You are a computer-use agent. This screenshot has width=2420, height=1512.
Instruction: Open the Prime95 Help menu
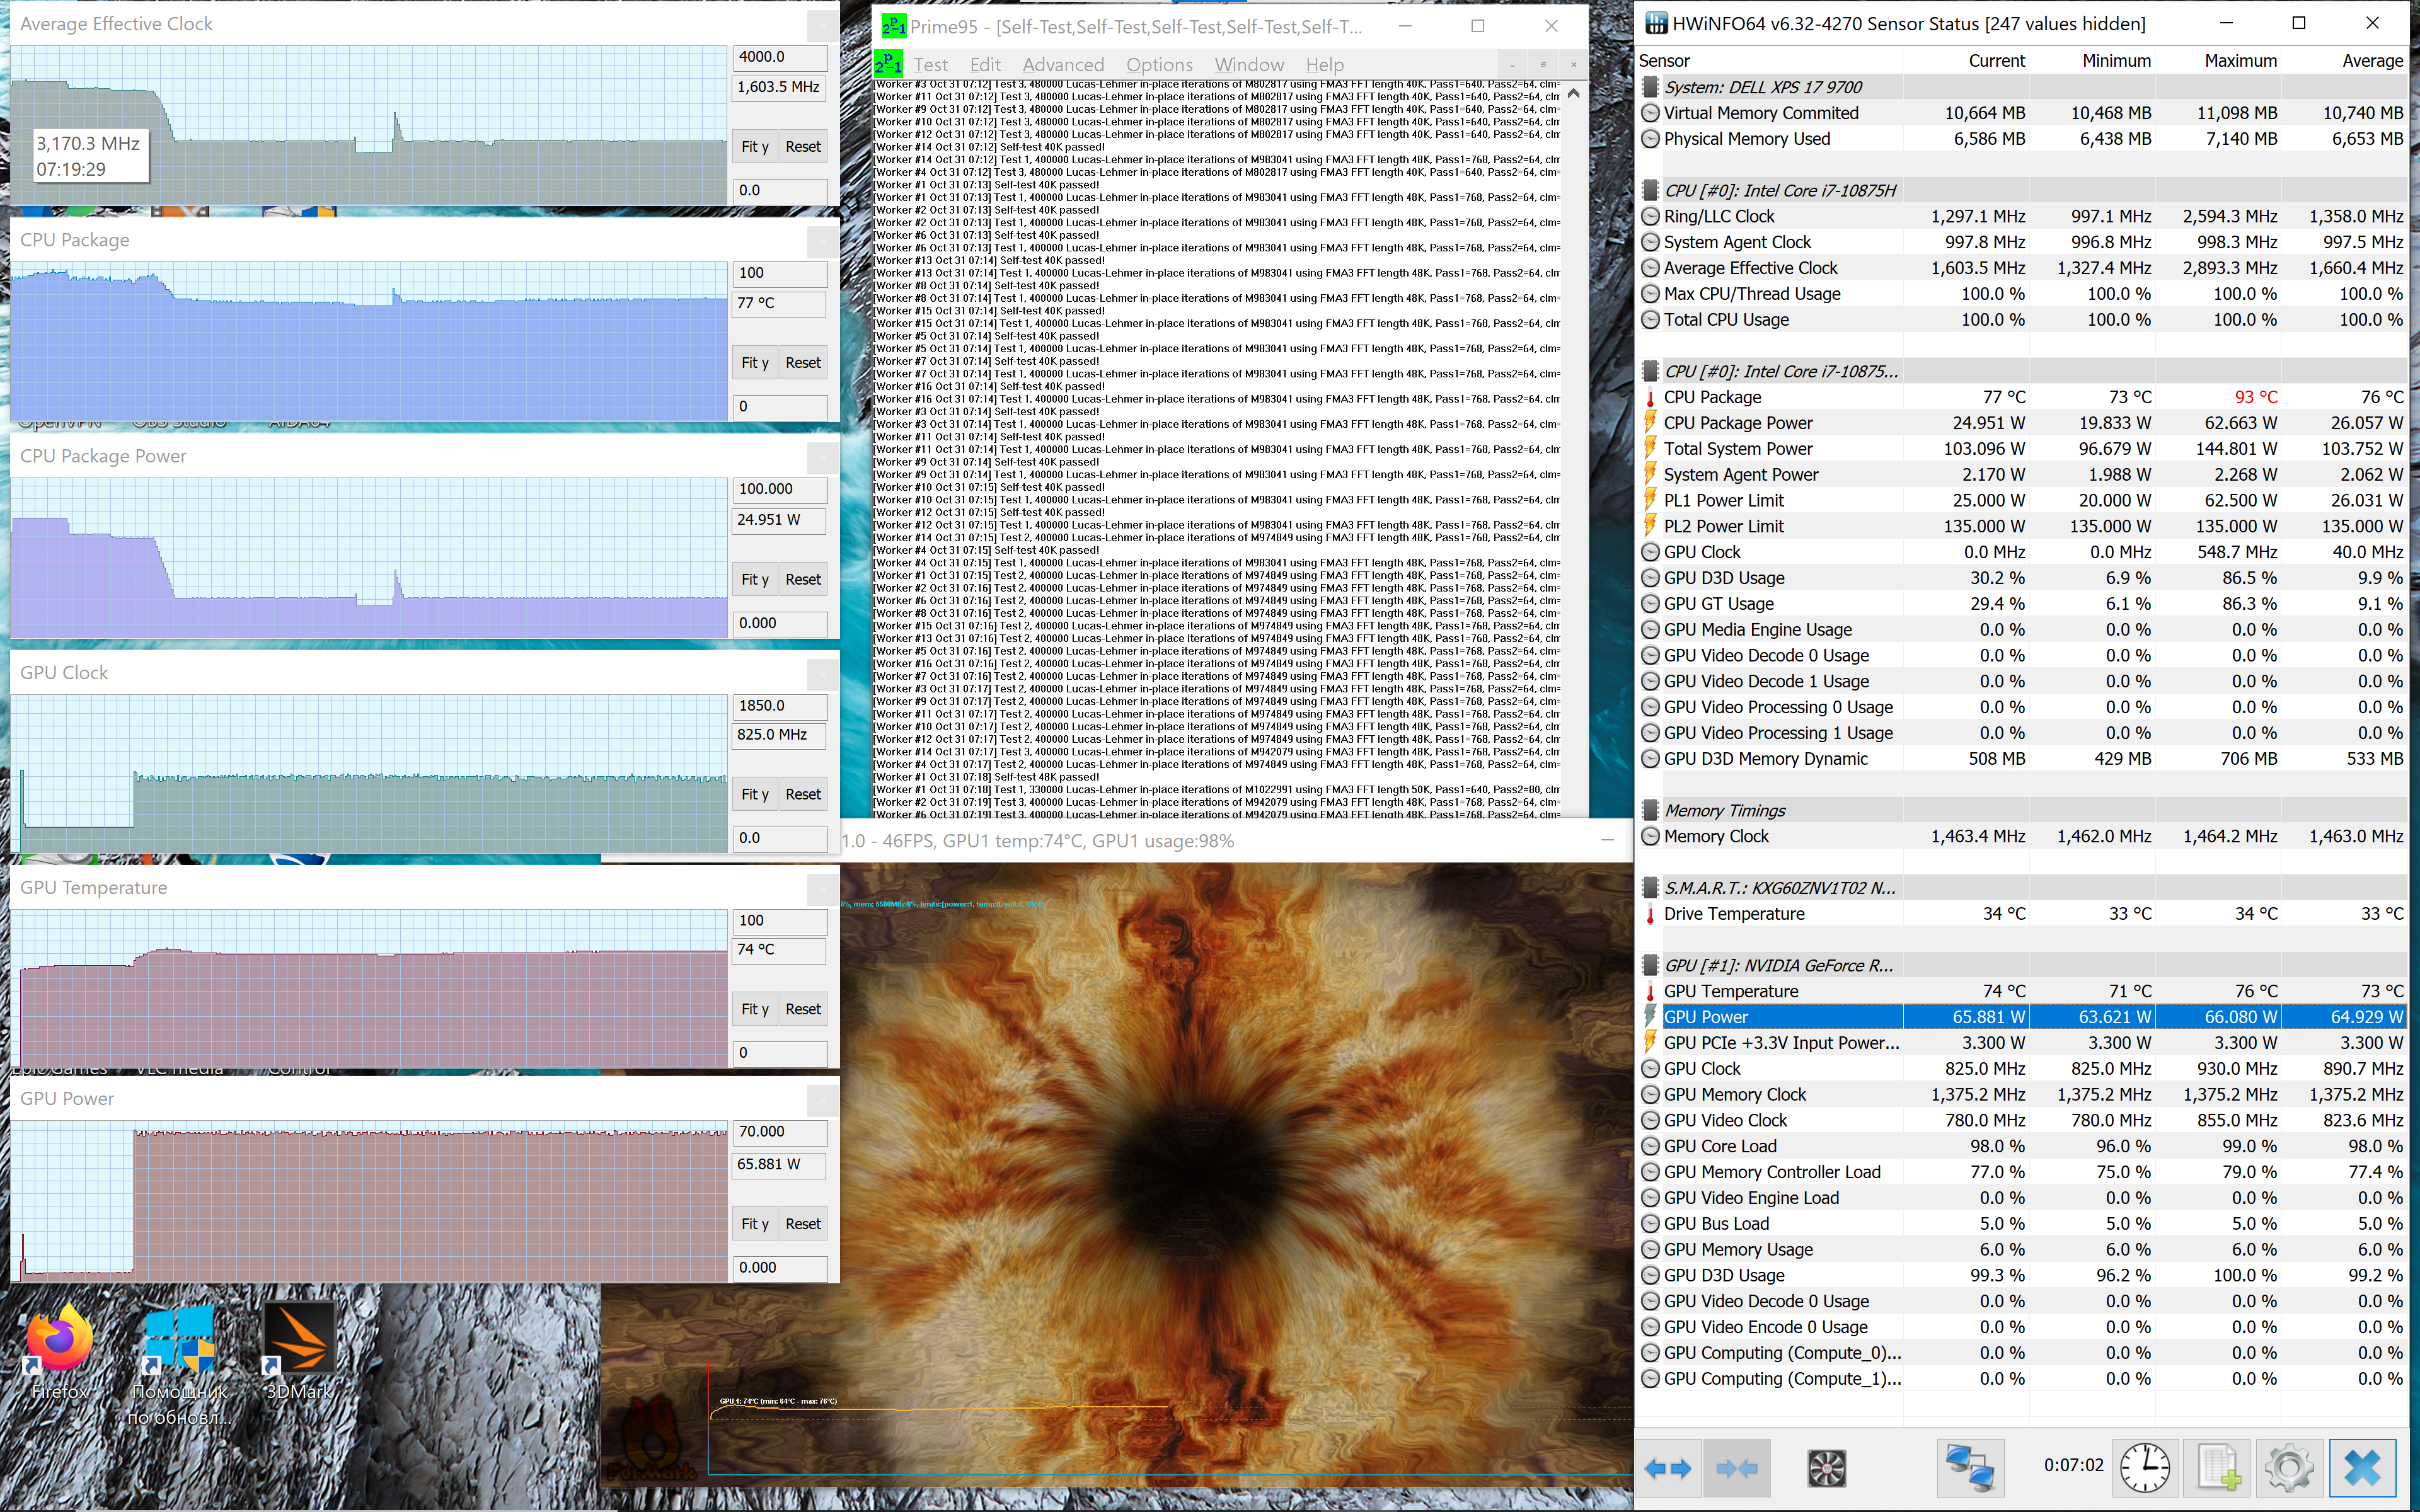[x=1324, y=64]
